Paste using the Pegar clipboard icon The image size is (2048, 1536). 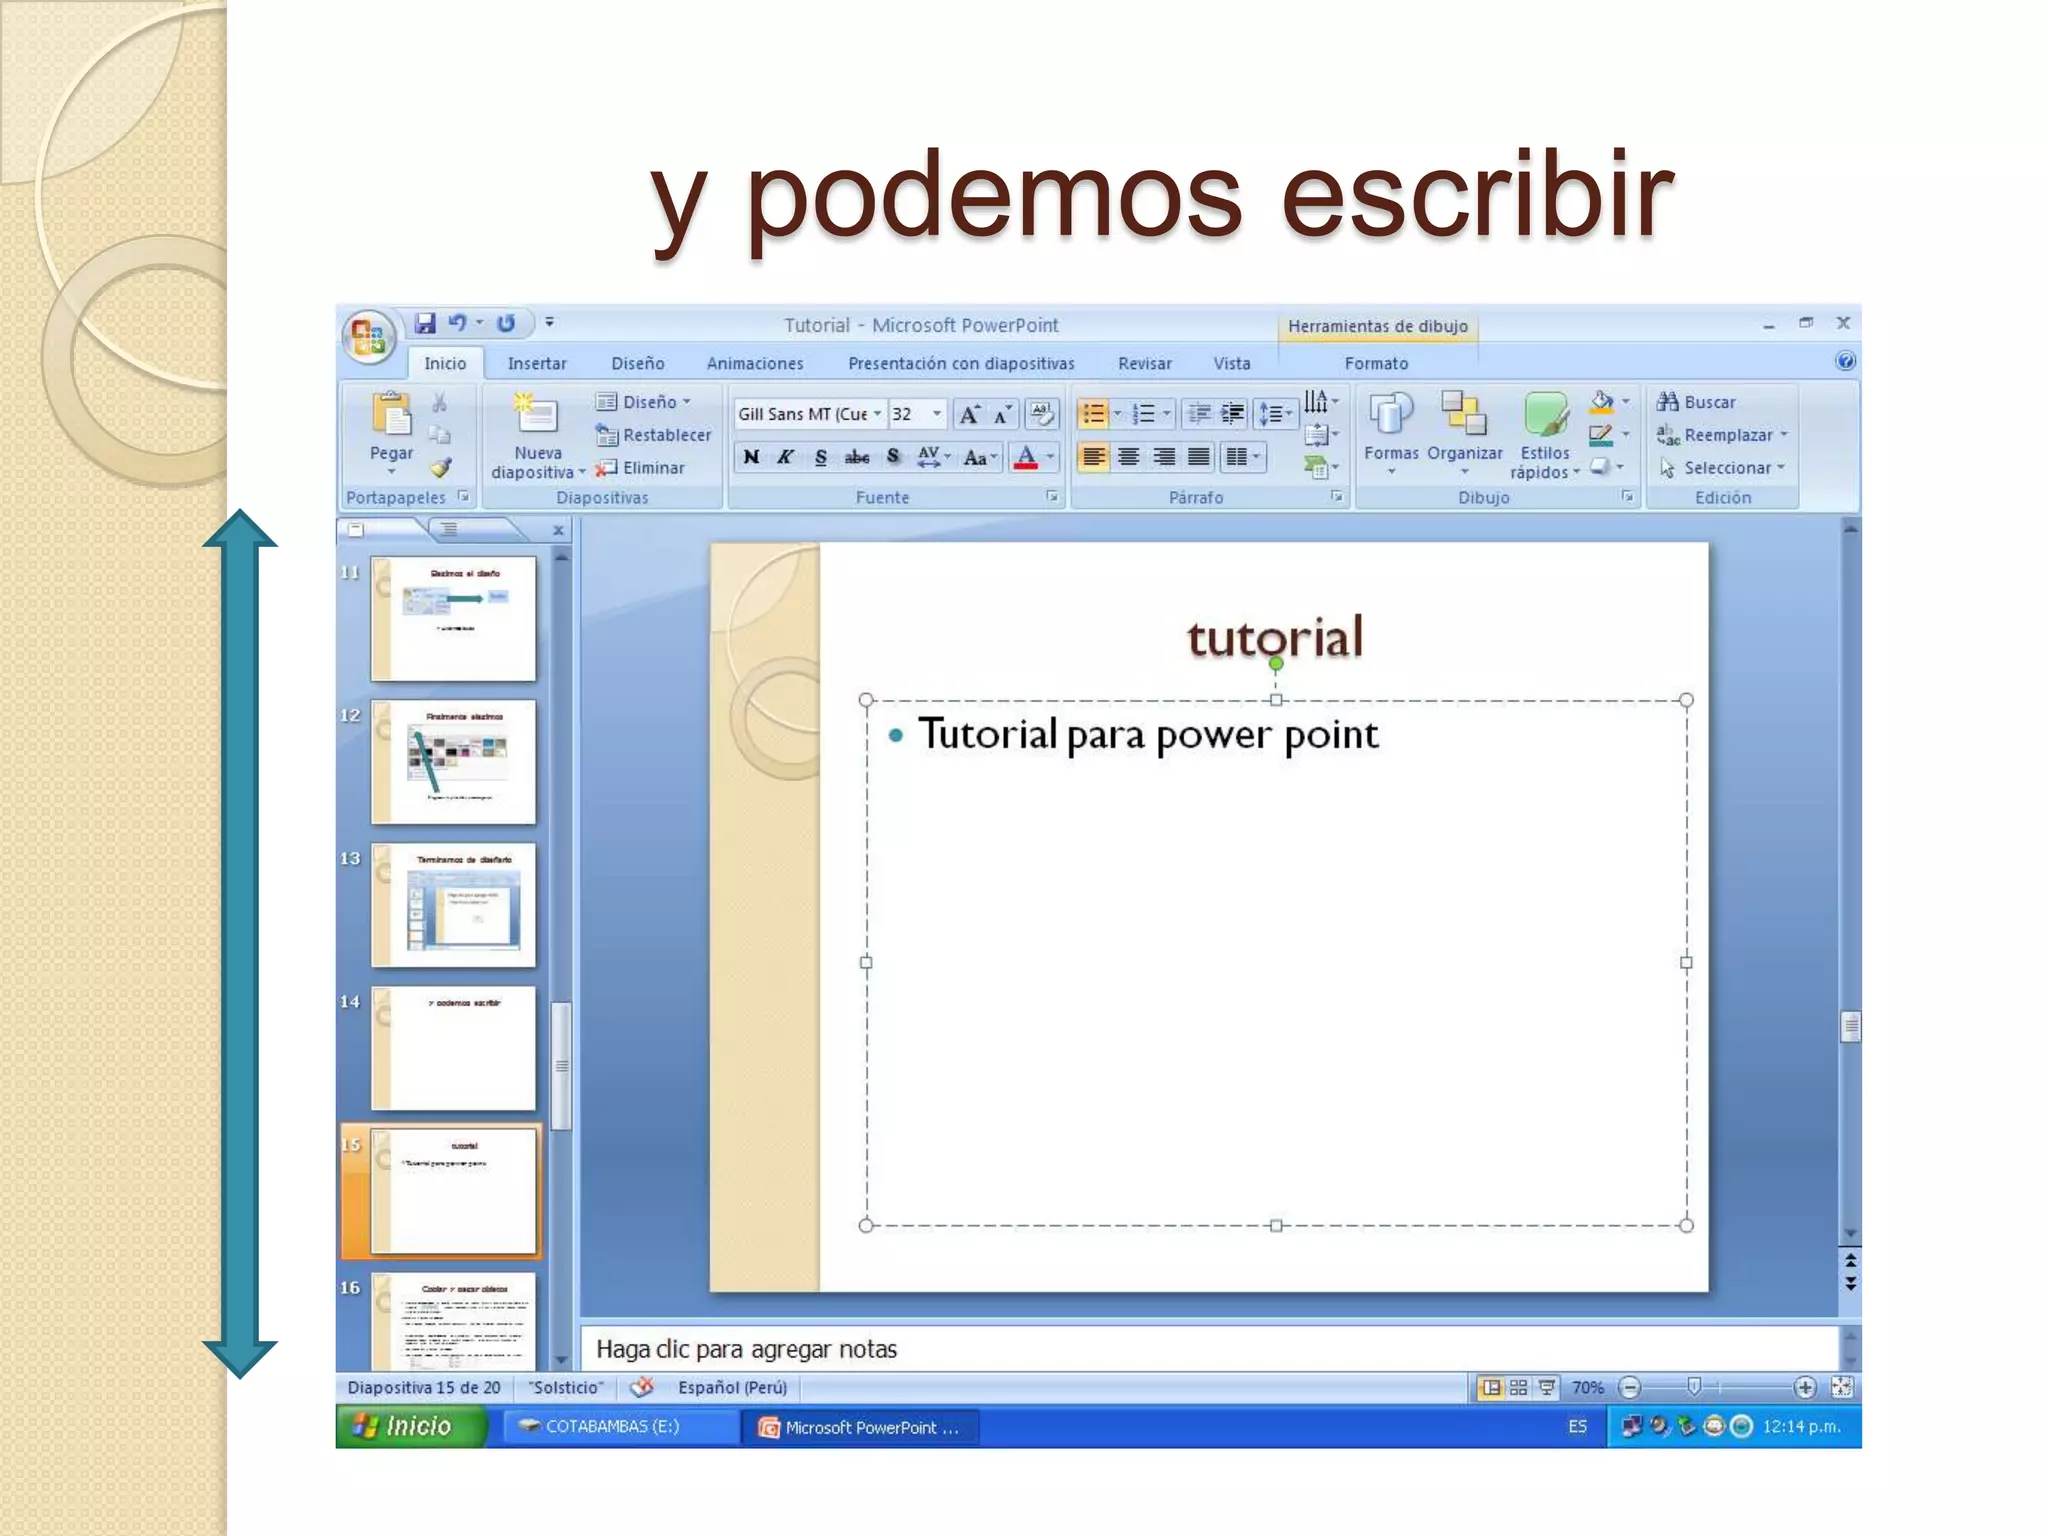391,416
